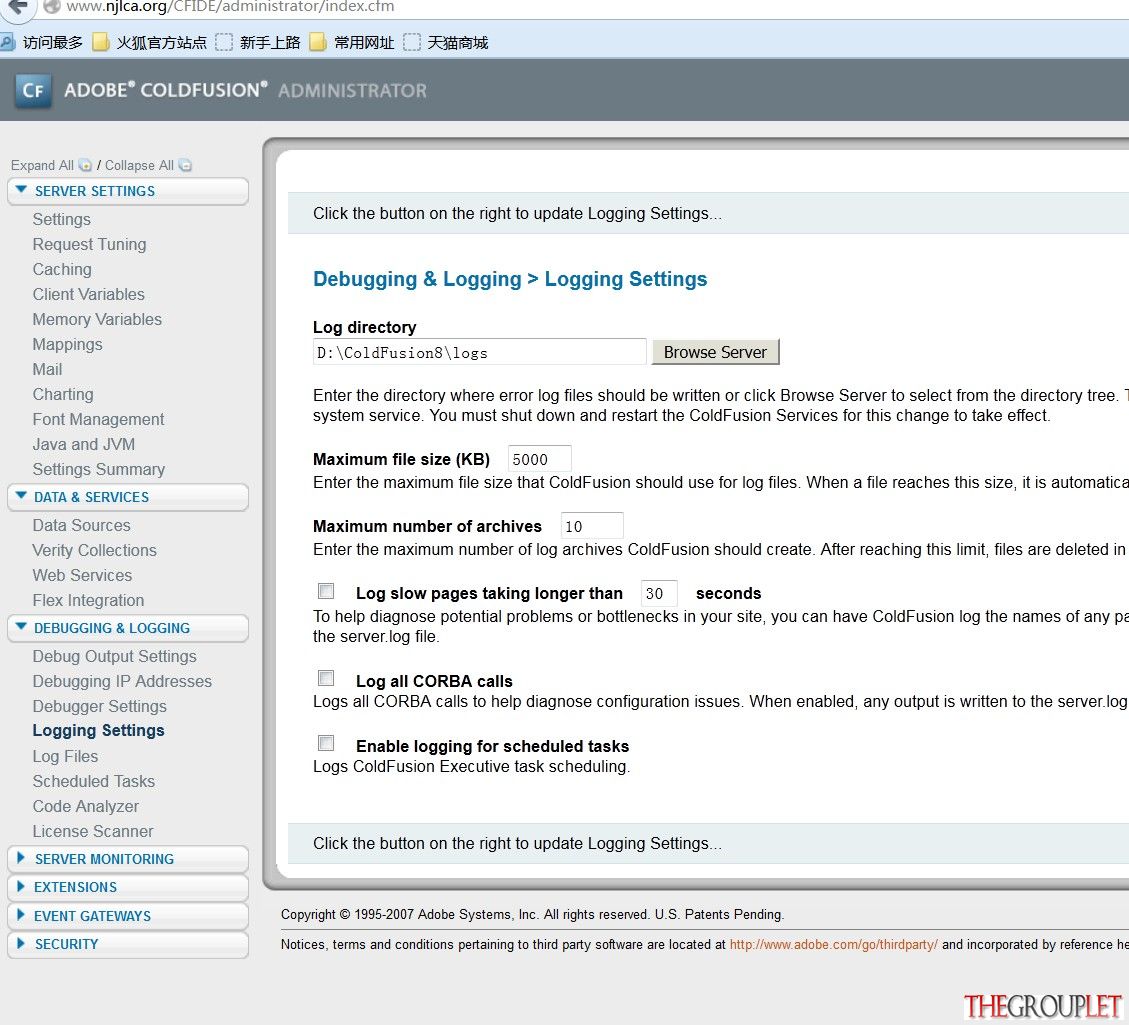Enable Log slow pages checkbox
The image size is (1129, 1025).
tap(326, 591)
